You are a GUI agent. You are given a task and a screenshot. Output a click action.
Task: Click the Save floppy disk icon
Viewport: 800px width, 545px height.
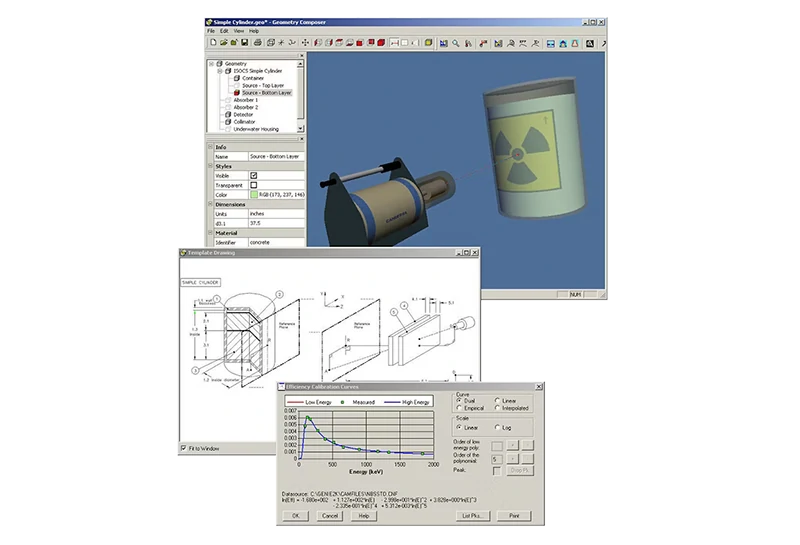click(x=244, y=43)
